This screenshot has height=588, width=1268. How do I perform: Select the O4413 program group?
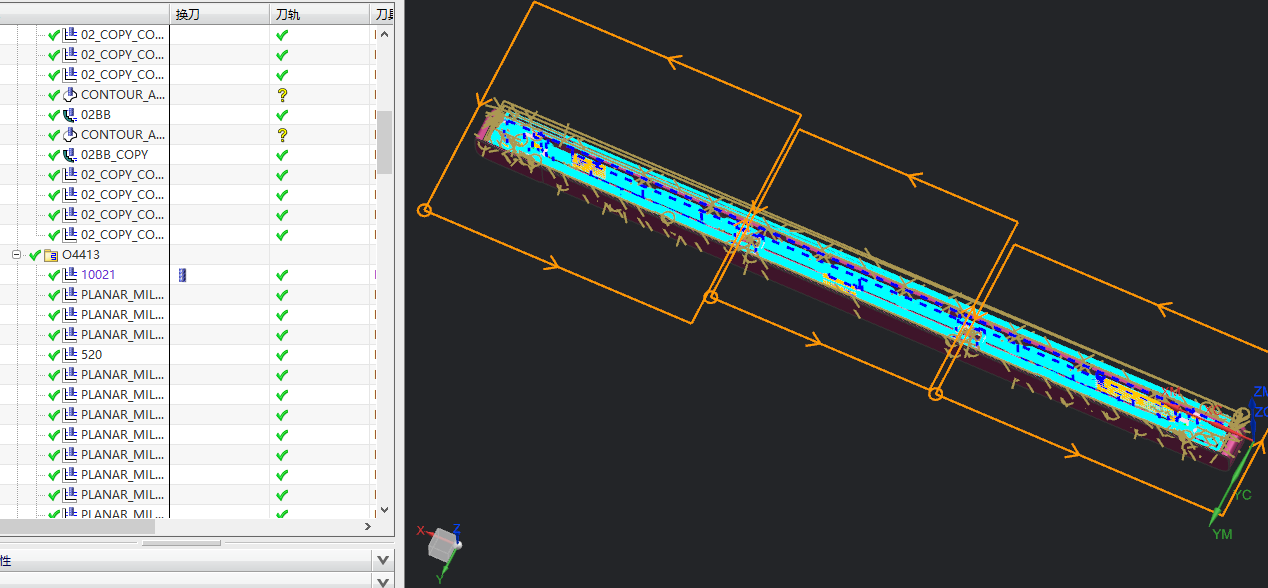coord(81,255)
